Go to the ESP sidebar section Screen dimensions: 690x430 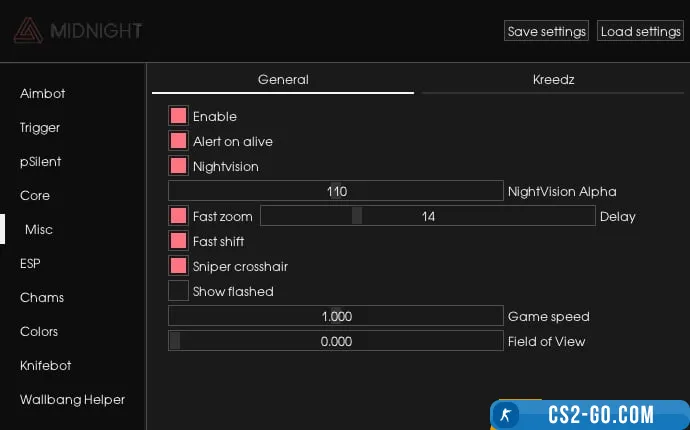click(30, 263)
